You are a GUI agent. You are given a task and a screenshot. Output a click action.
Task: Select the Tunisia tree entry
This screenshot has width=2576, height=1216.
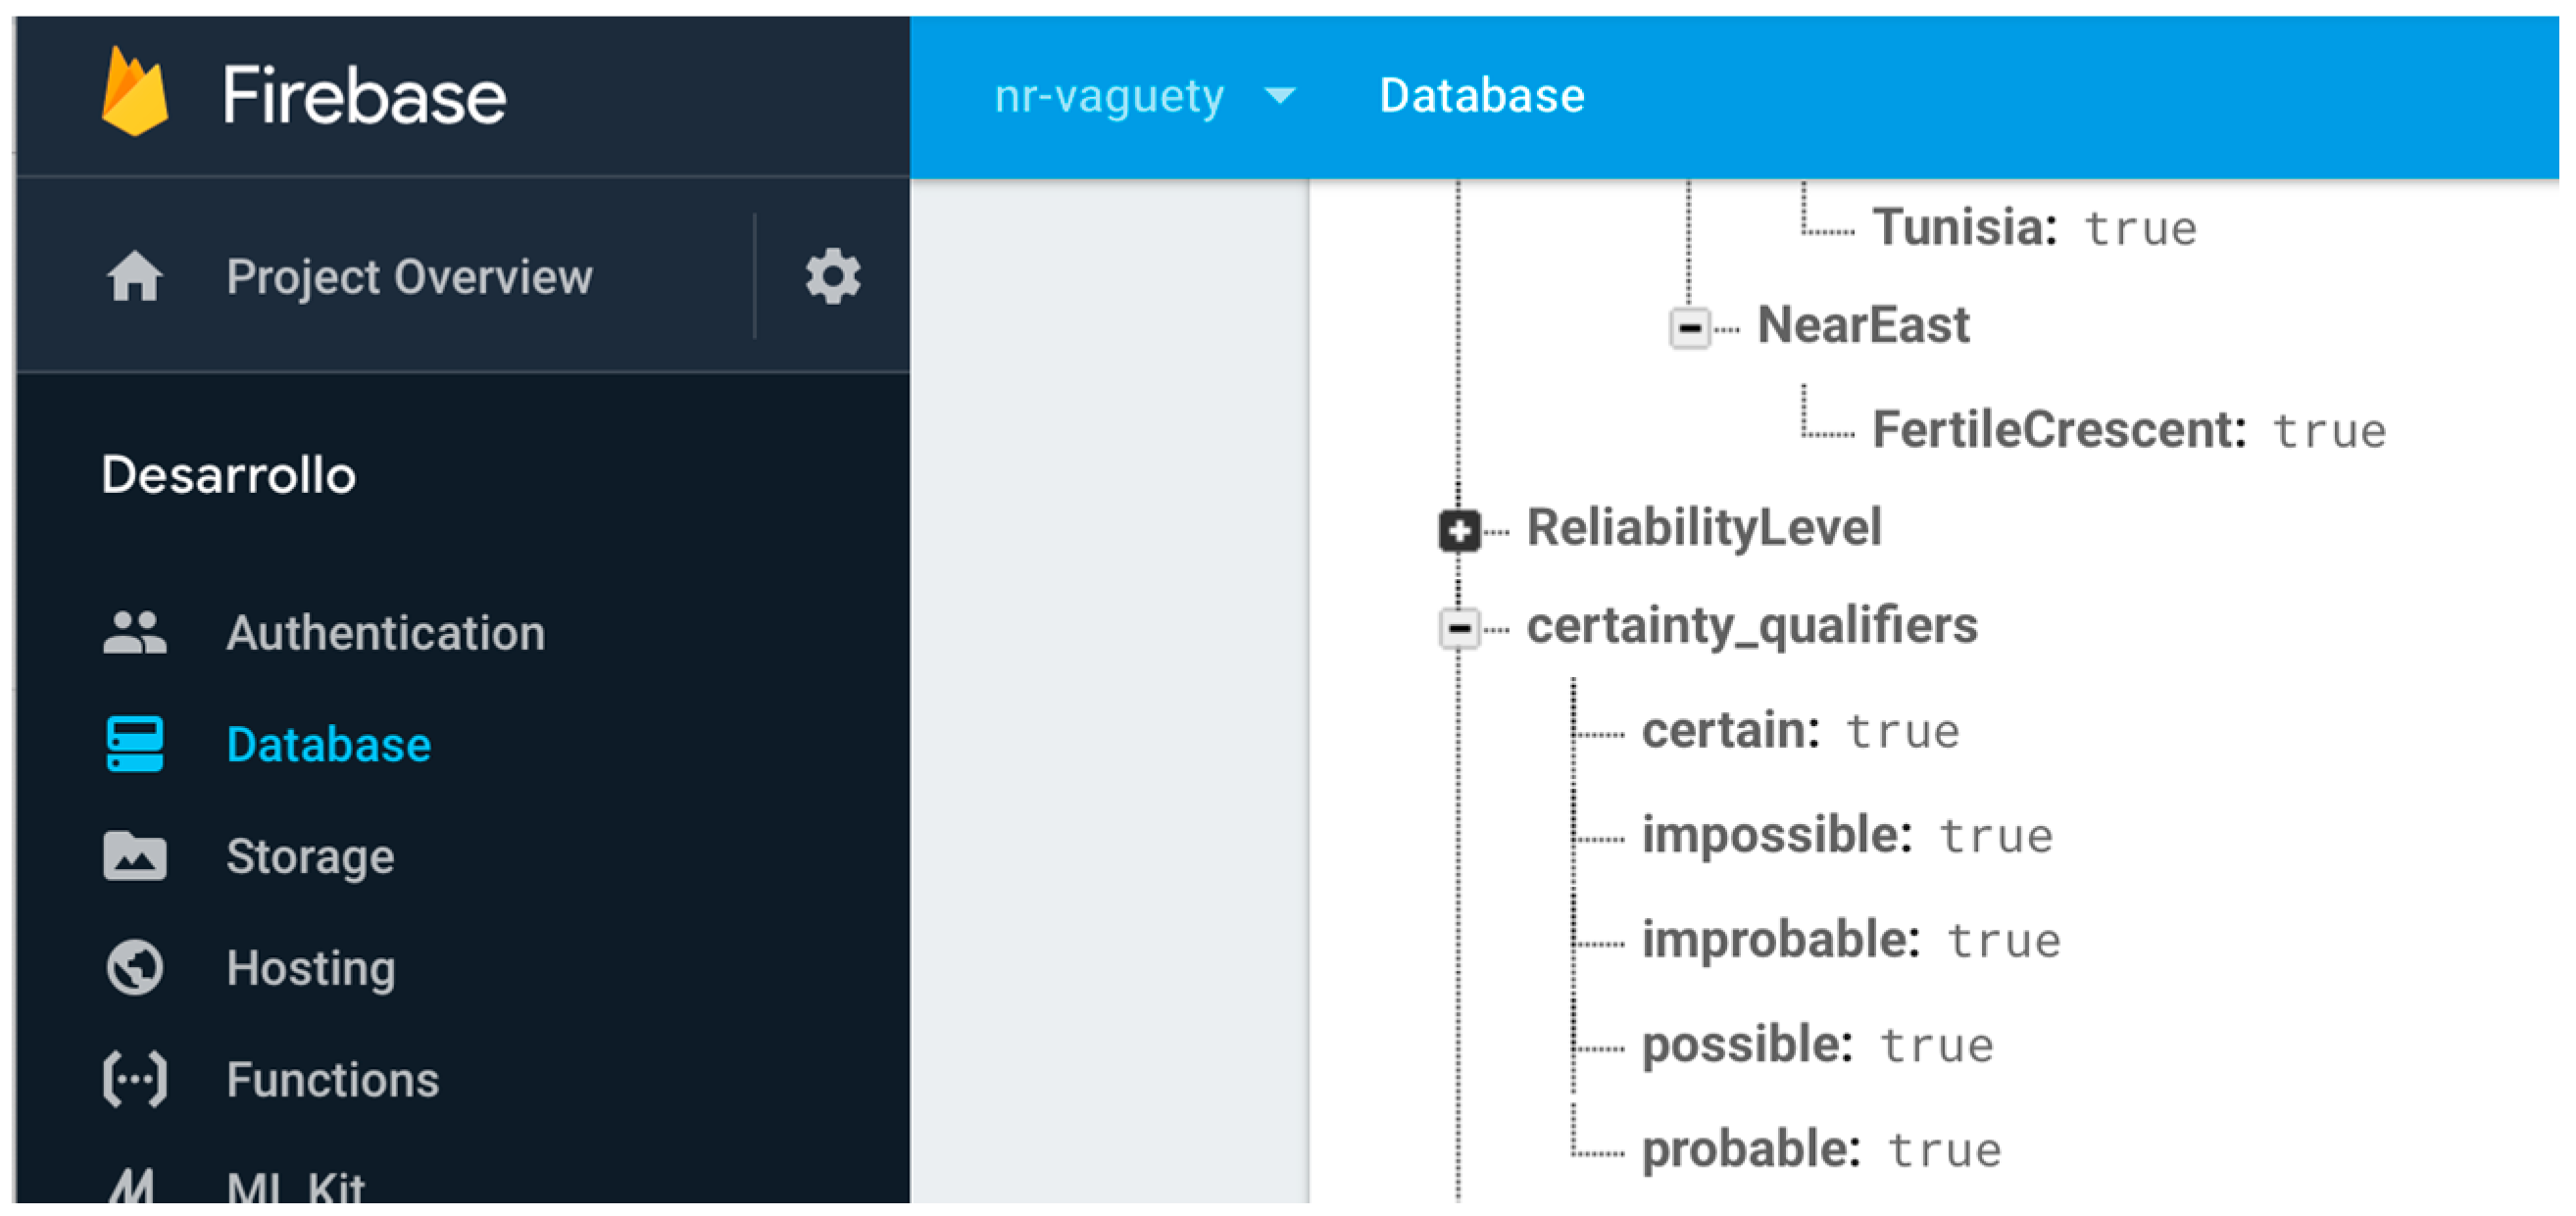[1964, 227]
